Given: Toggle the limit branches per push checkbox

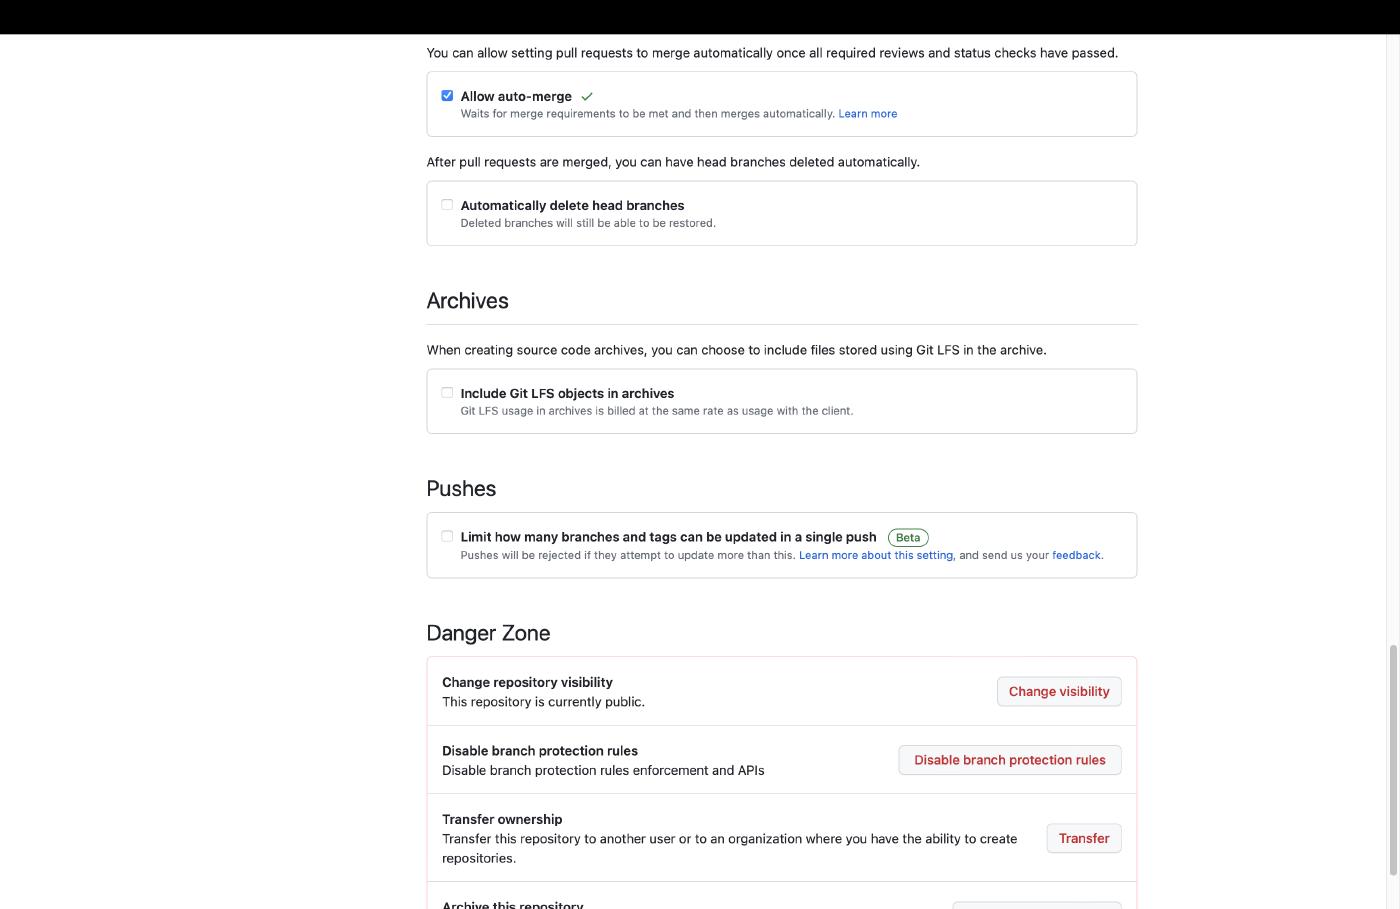Looking at the screenshot, I should pyautogui.click(x=447, y=537).
